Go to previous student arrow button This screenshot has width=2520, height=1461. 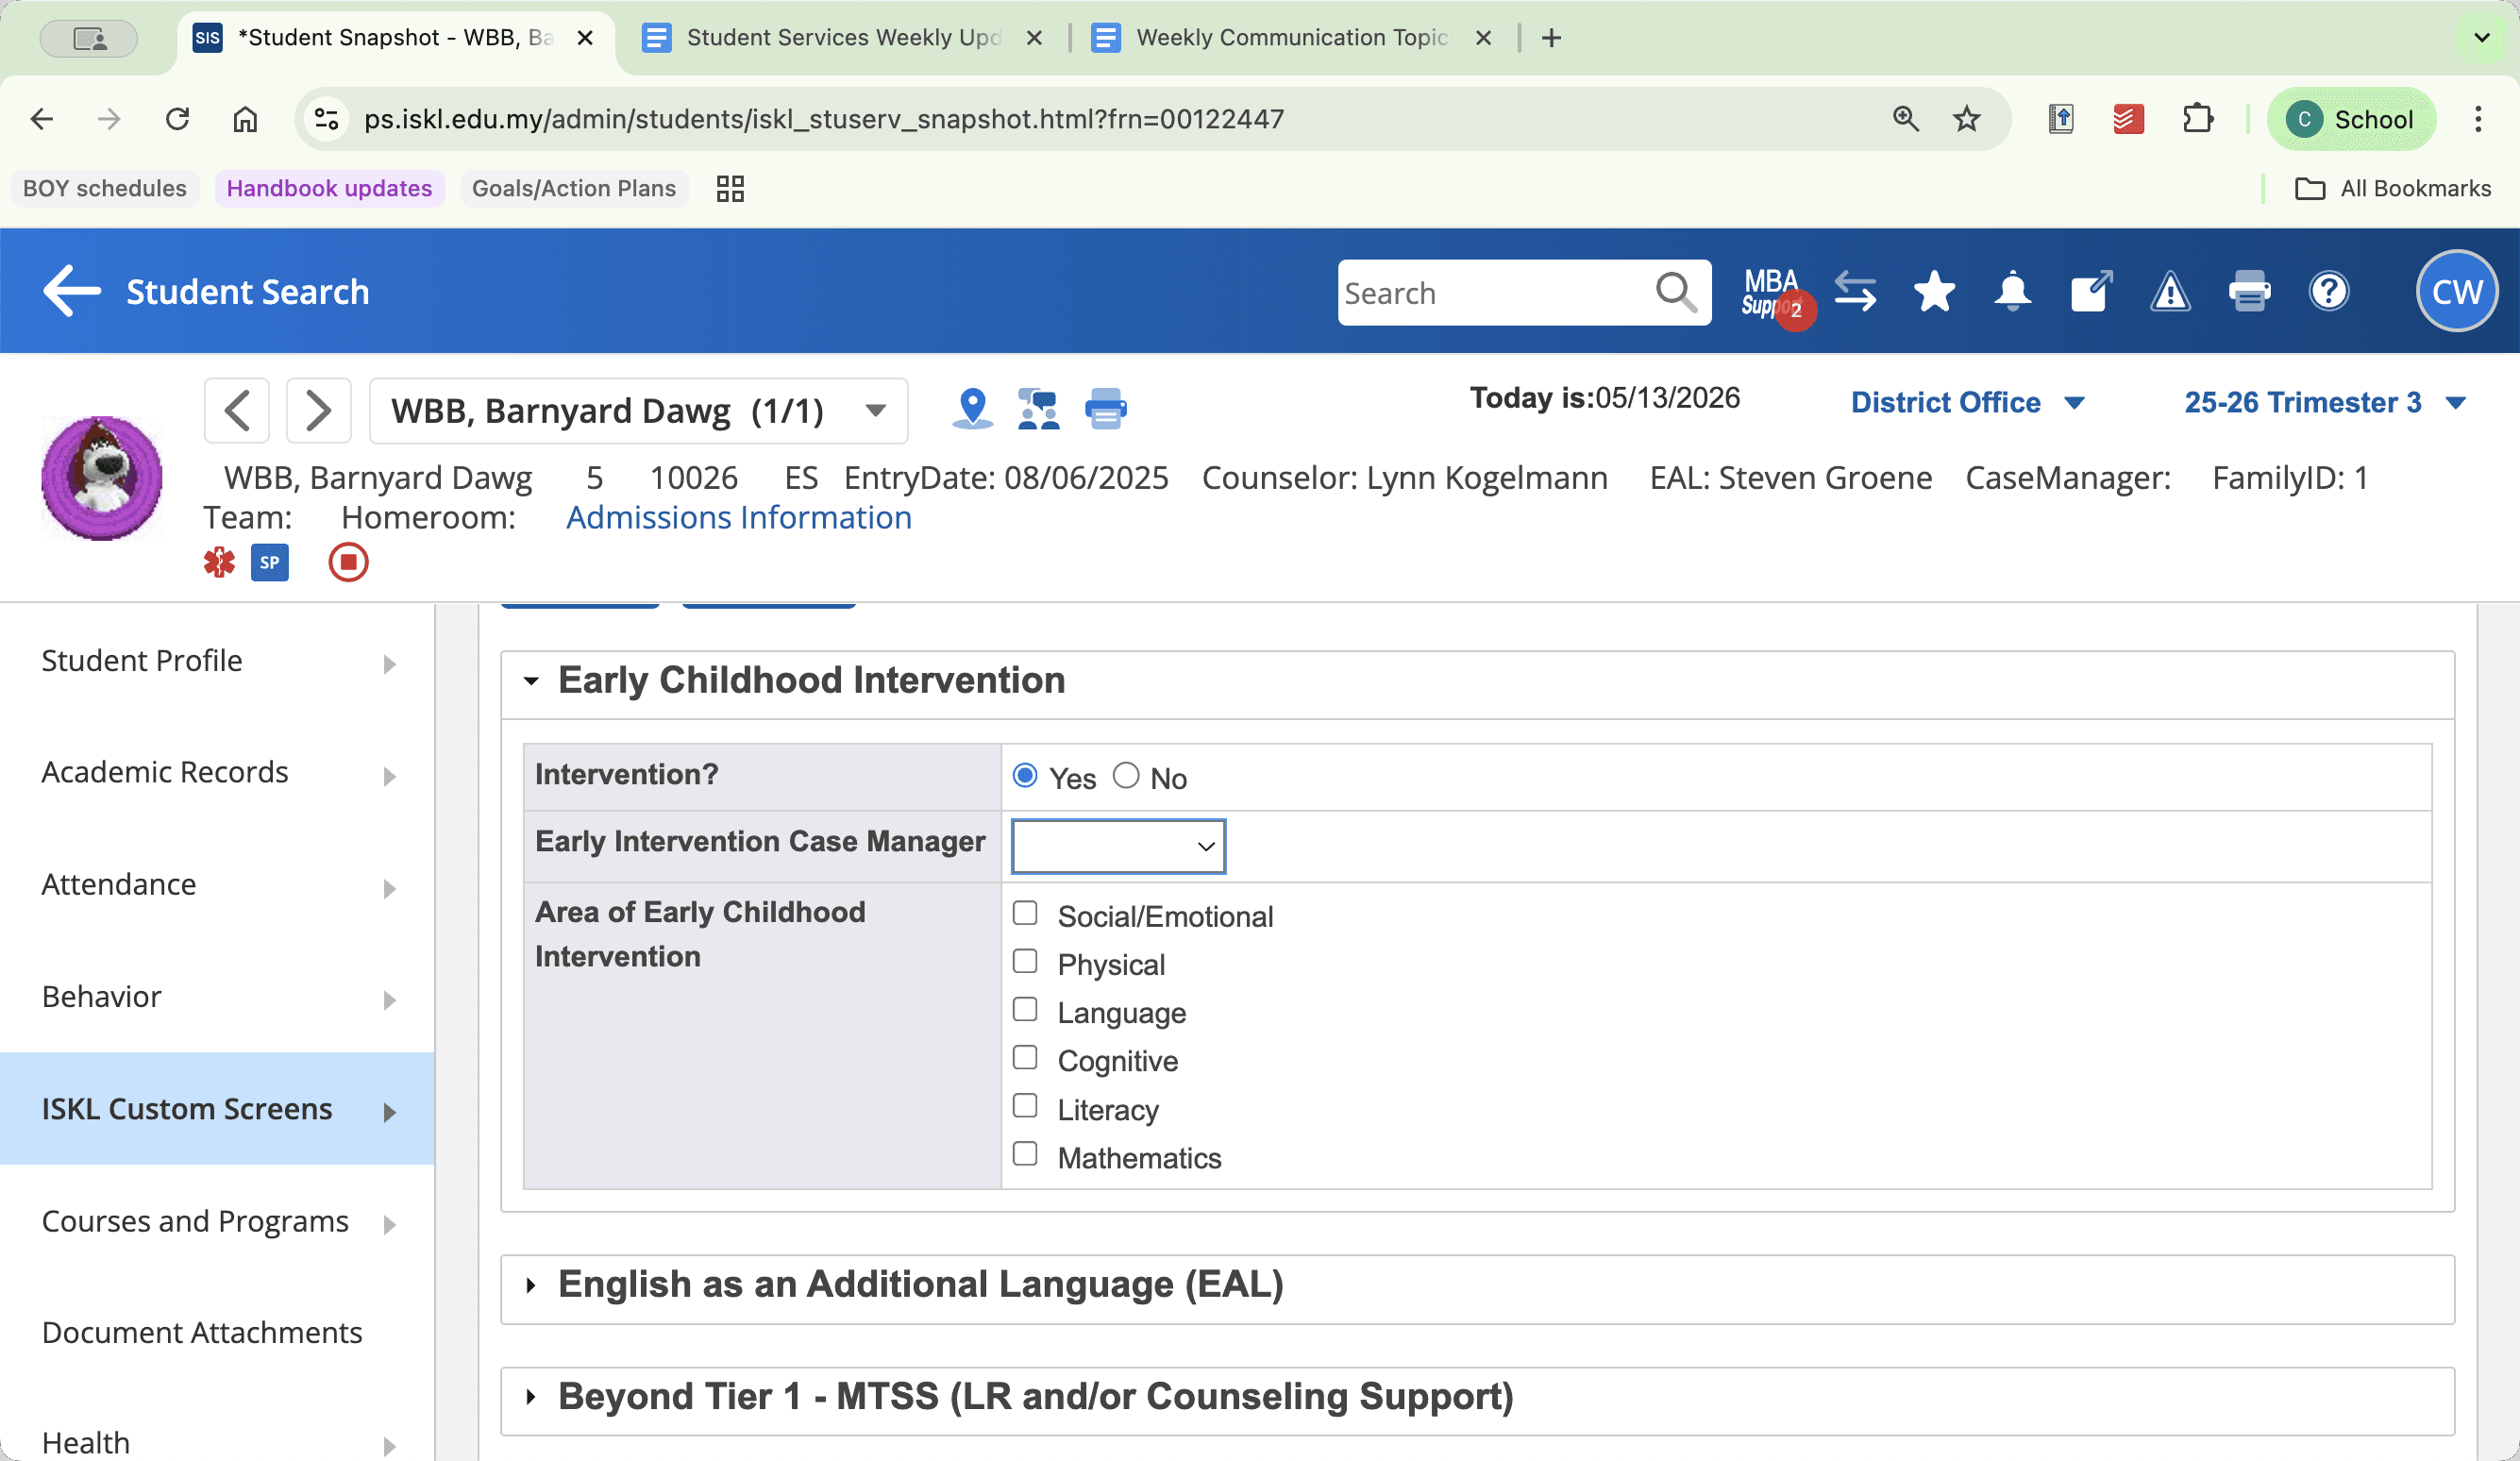[x=237, y=410]
